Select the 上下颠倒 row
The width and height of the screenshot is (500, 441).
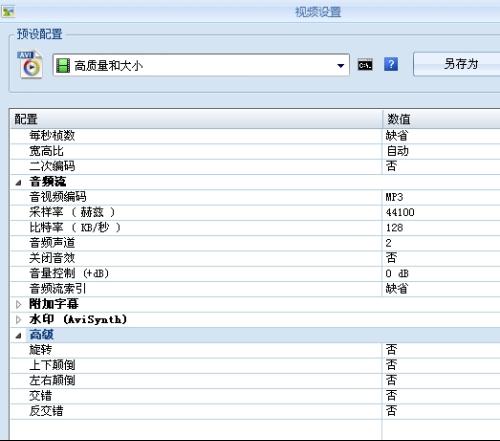(x=255, y=365)
